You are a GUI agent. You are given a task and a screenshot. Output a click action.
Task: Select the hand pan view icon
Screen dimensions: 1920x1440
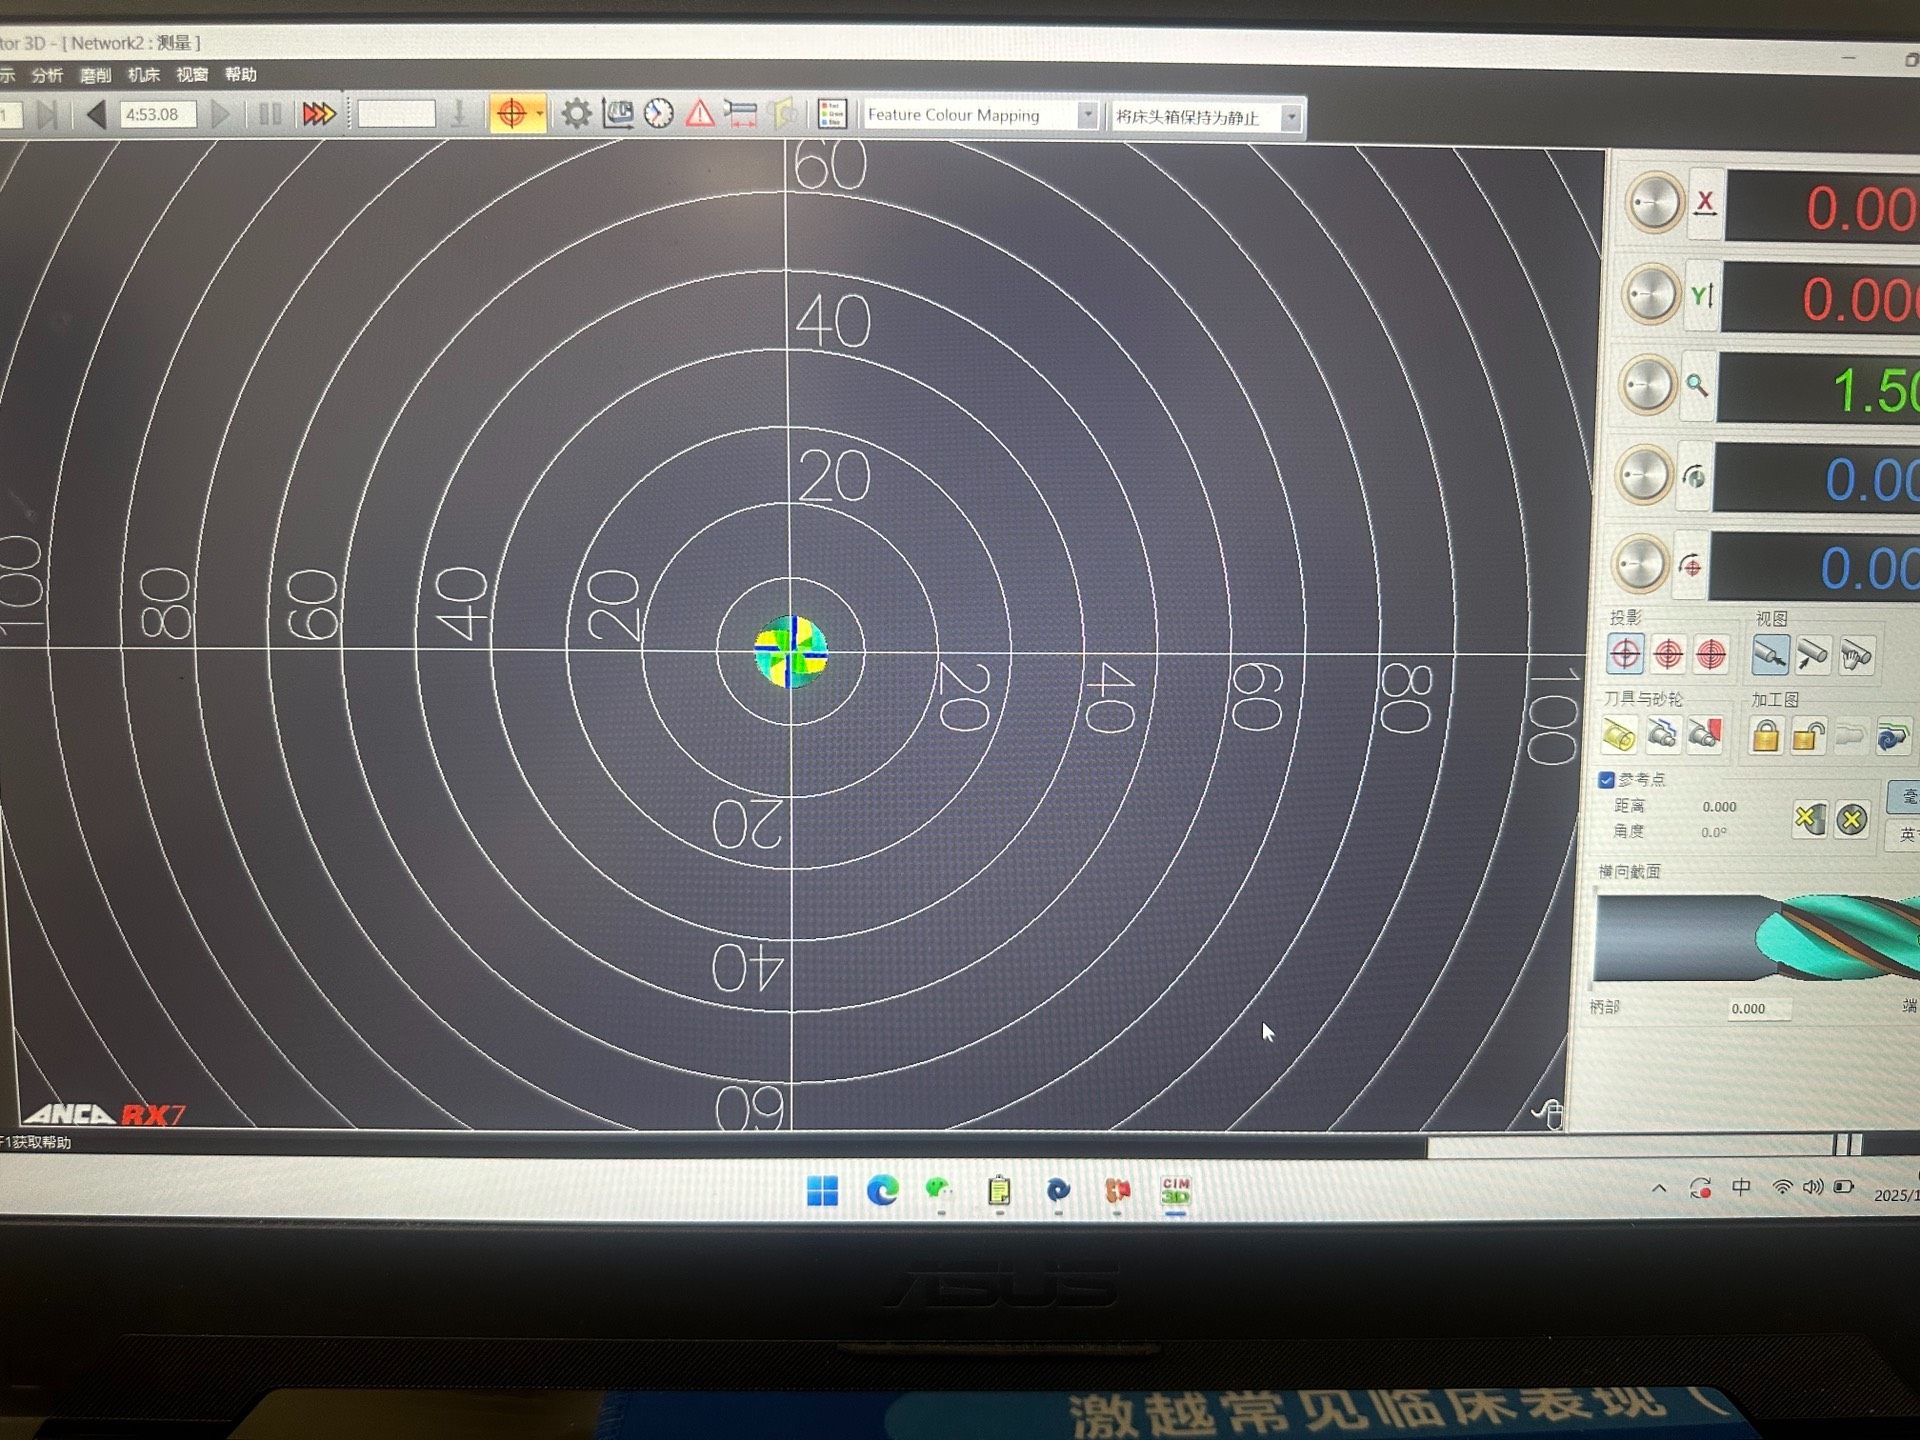(1855, 656)
